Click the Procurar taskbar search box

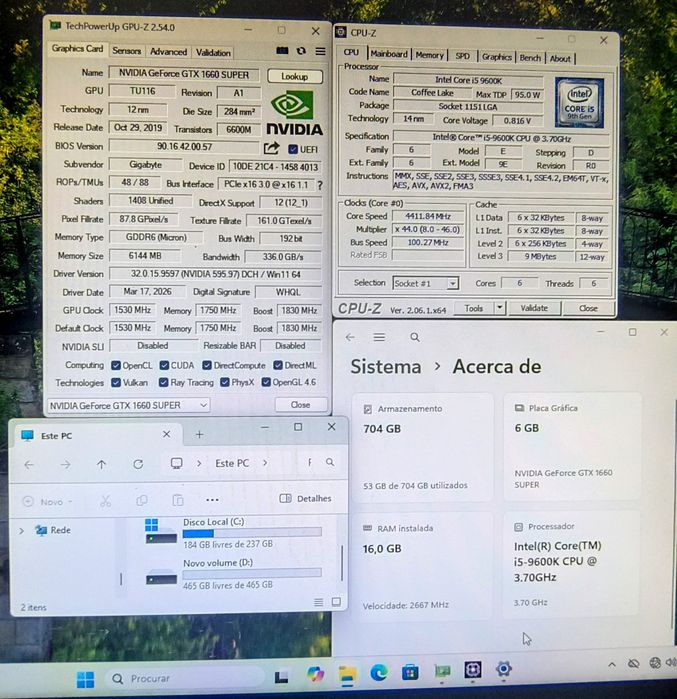point(183,678)
